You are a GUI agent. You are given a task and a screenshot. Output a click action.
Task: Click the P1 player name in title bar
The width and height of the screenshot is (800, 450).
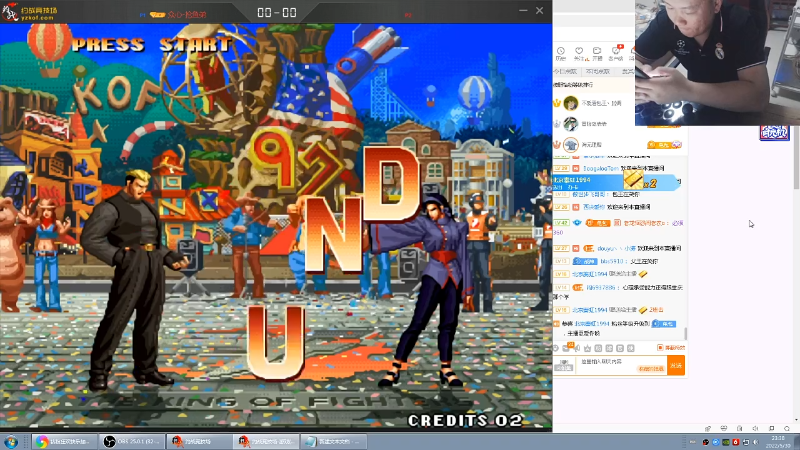[x=187, y=15]
